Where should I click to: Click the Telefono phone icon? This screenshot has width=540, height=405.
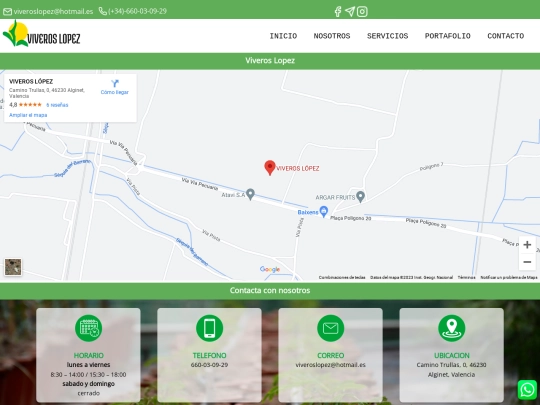209,328
